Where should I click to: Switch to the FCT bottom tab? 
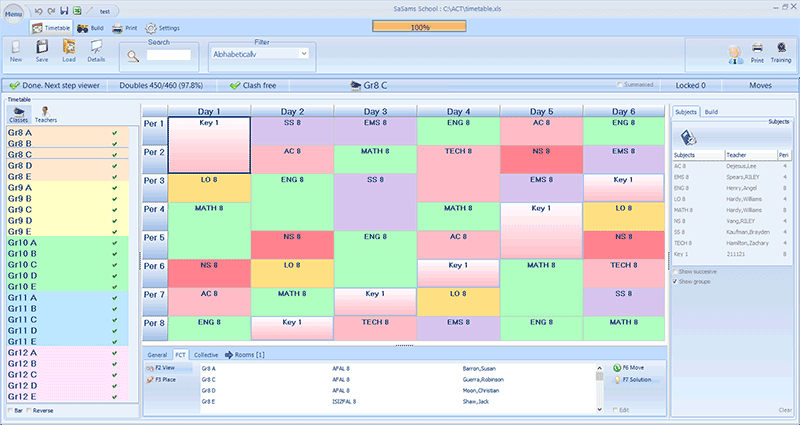180,355
